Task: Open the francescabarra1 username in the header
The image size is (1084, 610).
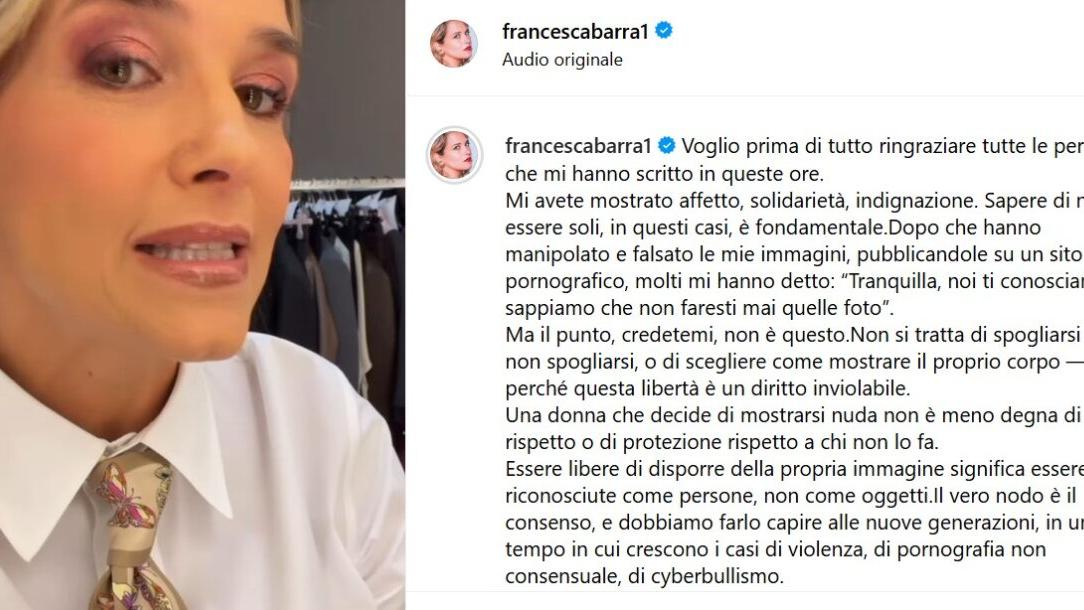Action: tap(575, 32)
